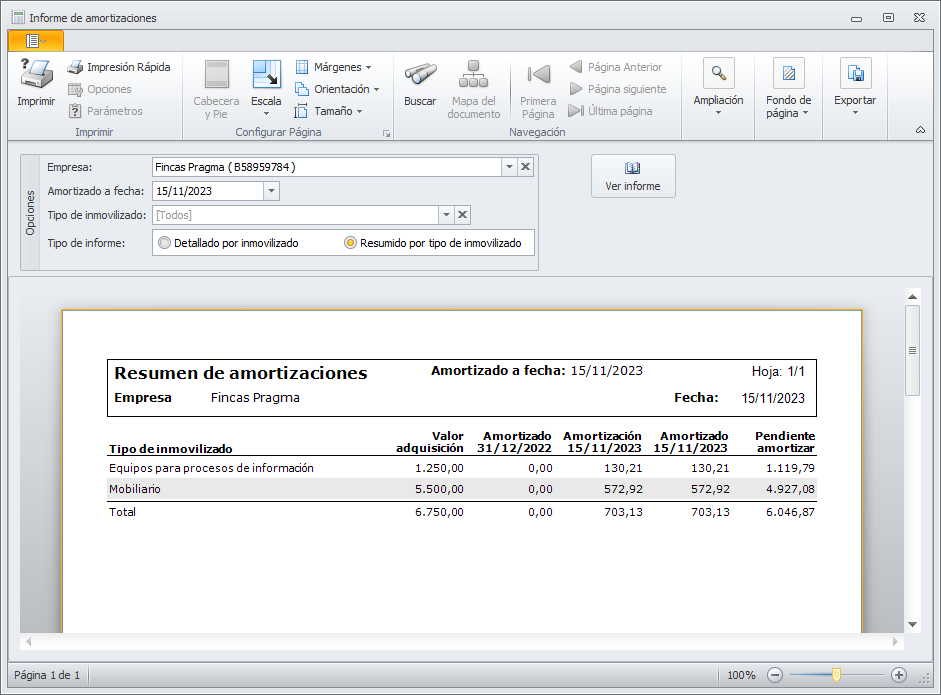Click the Ampliación magnifier icon
The height and width of the screenshot is (695, 941).
[718, 74]
